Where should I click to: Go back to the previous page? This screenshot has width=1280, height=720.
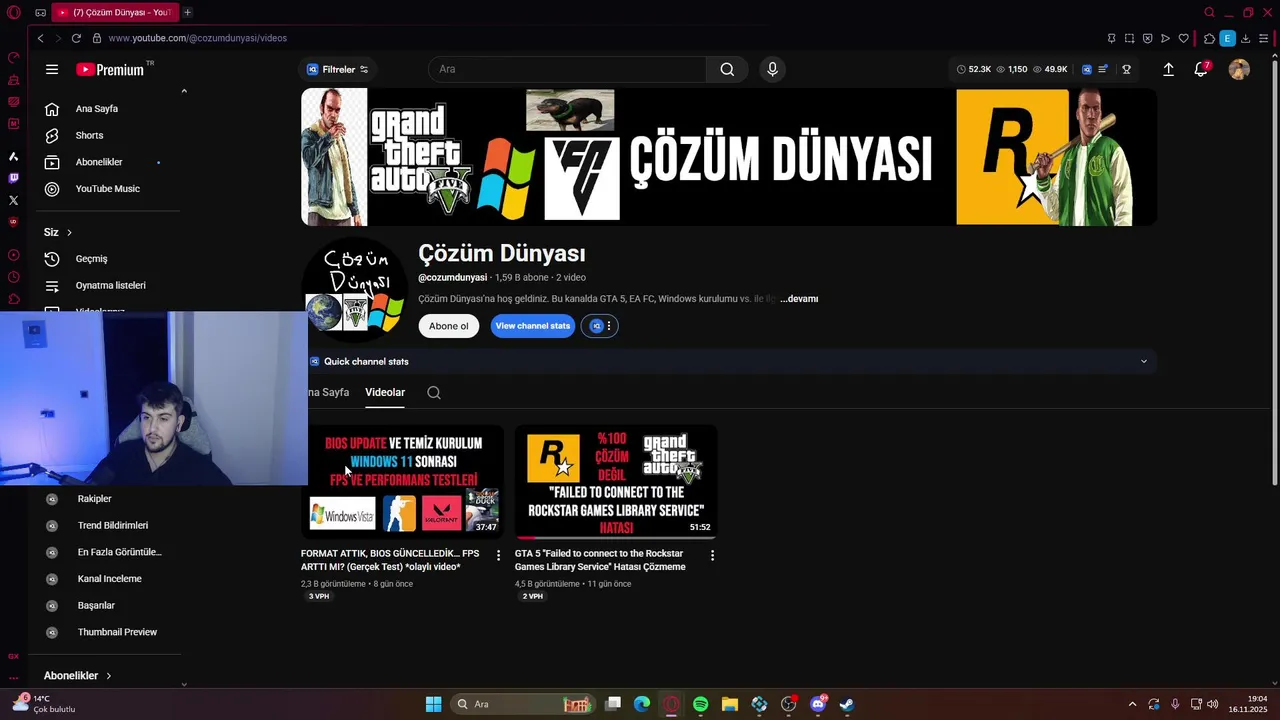(x=40, y=38)
